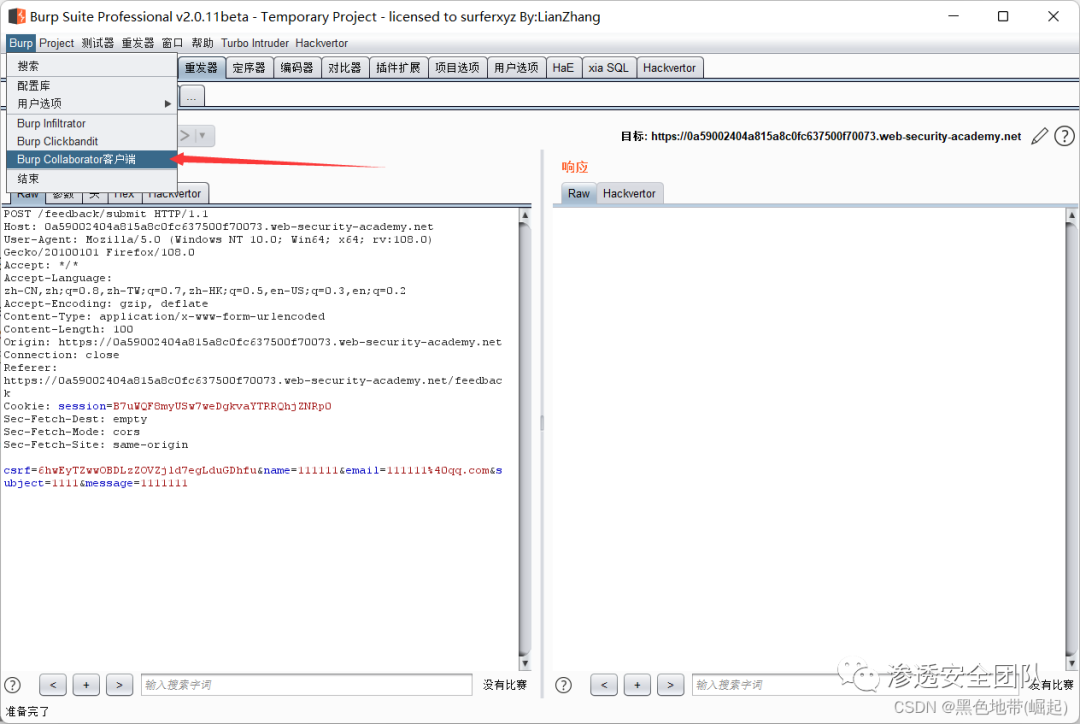This screenshot has width=1080, height=724.
Task: Click the 'POST /feedback/submit HTTP/1.1' line
Action: click(106, 214)
